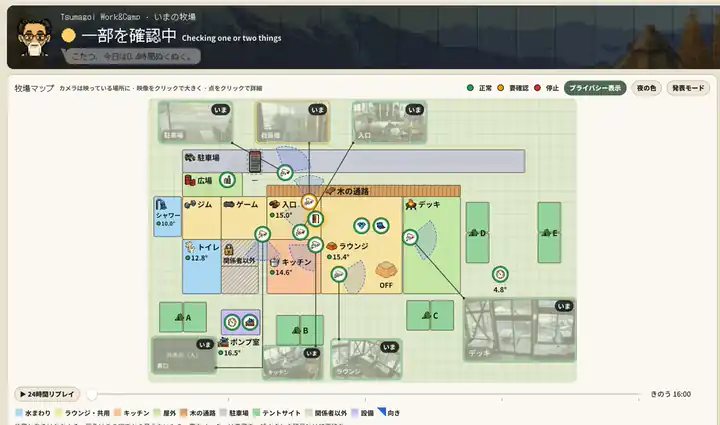Click the green 正常 legend dot
Screen dimensions: 720x425
pos(470,88)
